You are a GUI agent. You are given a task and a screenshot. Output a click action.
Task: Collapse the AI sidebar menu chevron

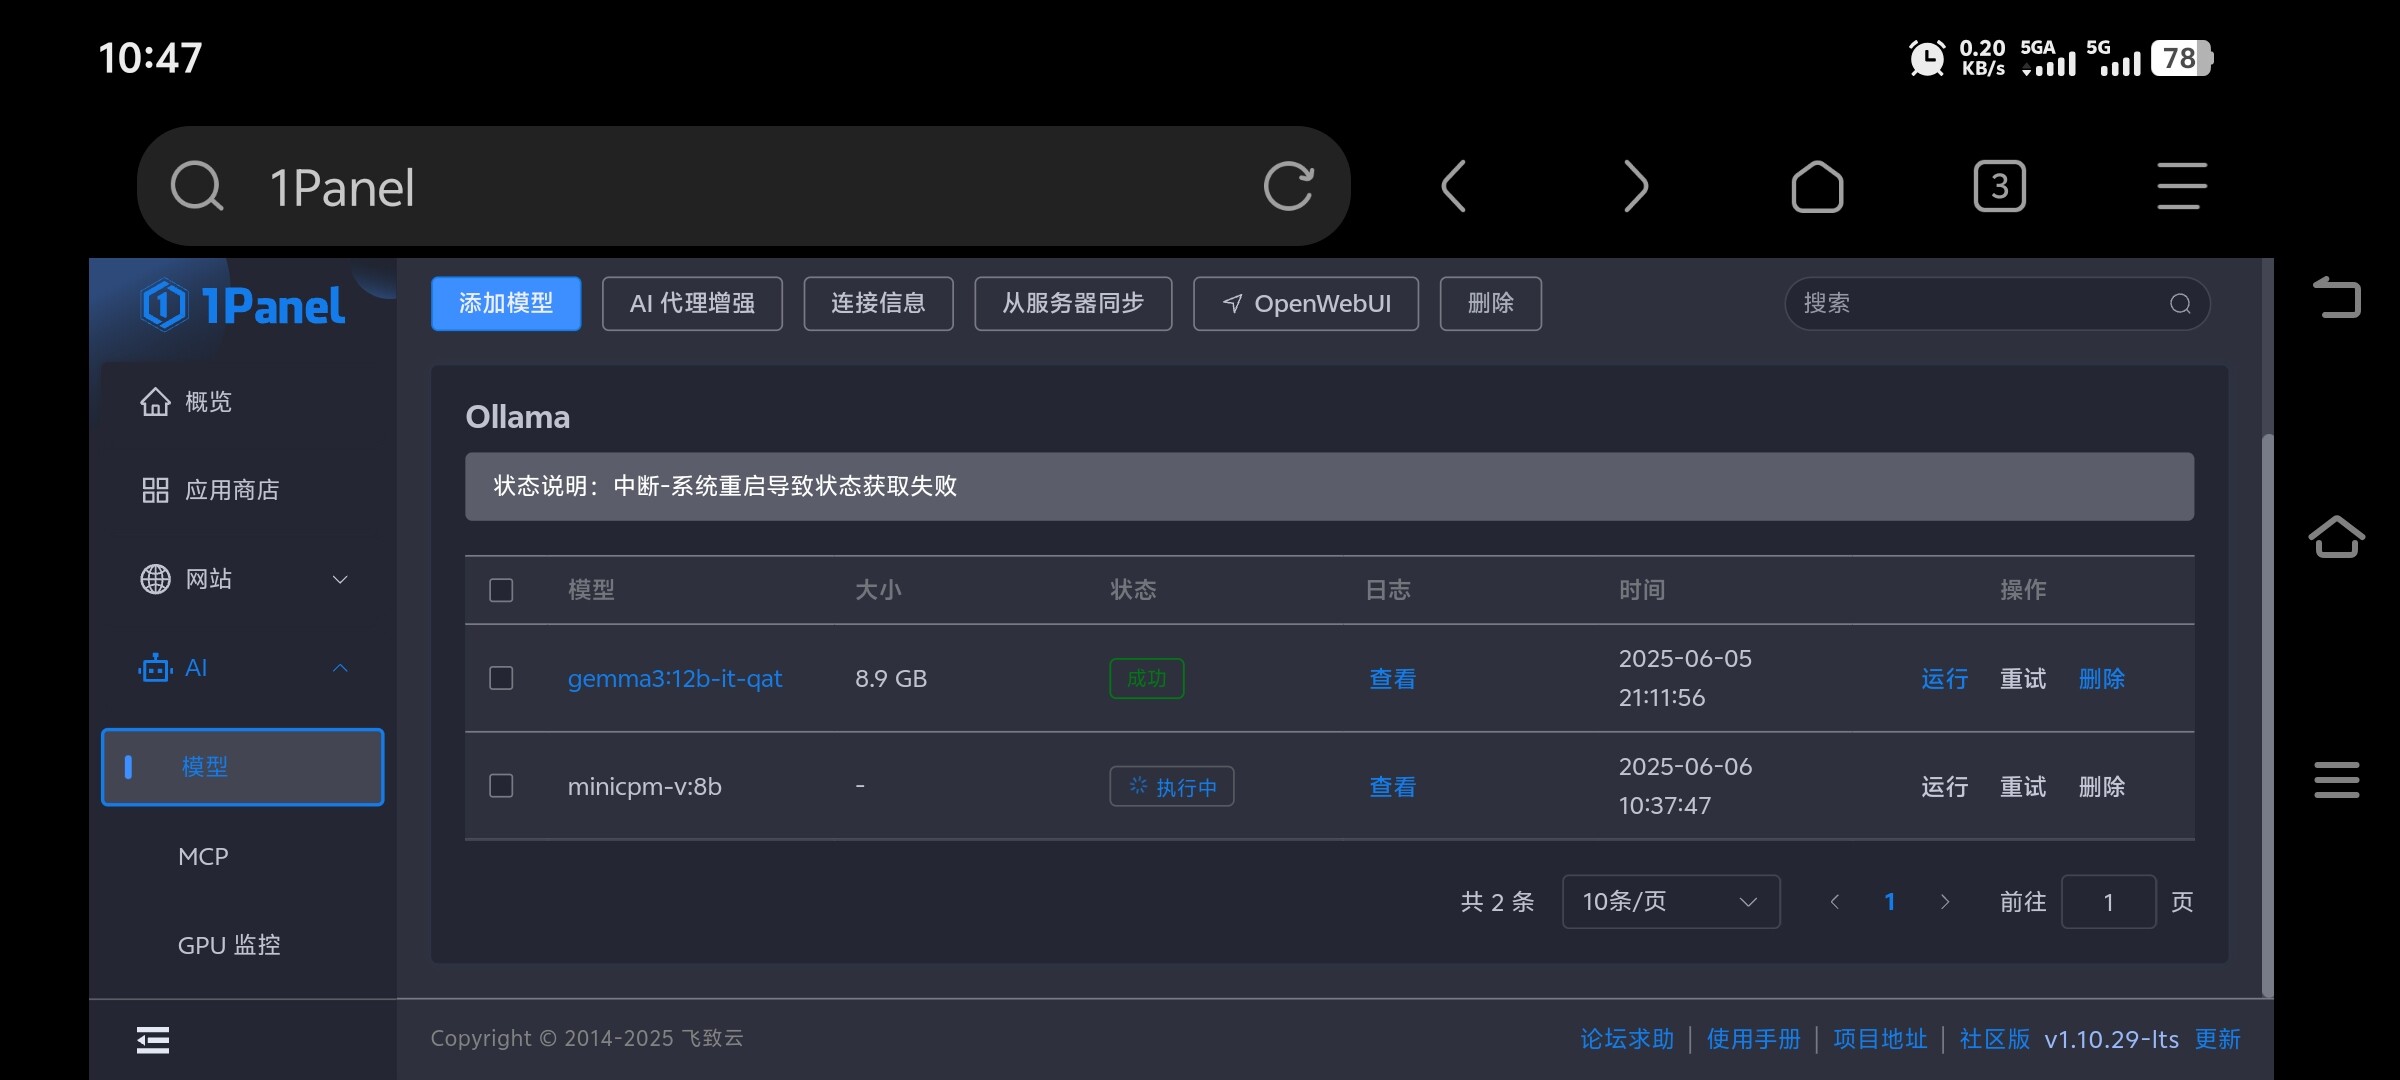point(340,668)
